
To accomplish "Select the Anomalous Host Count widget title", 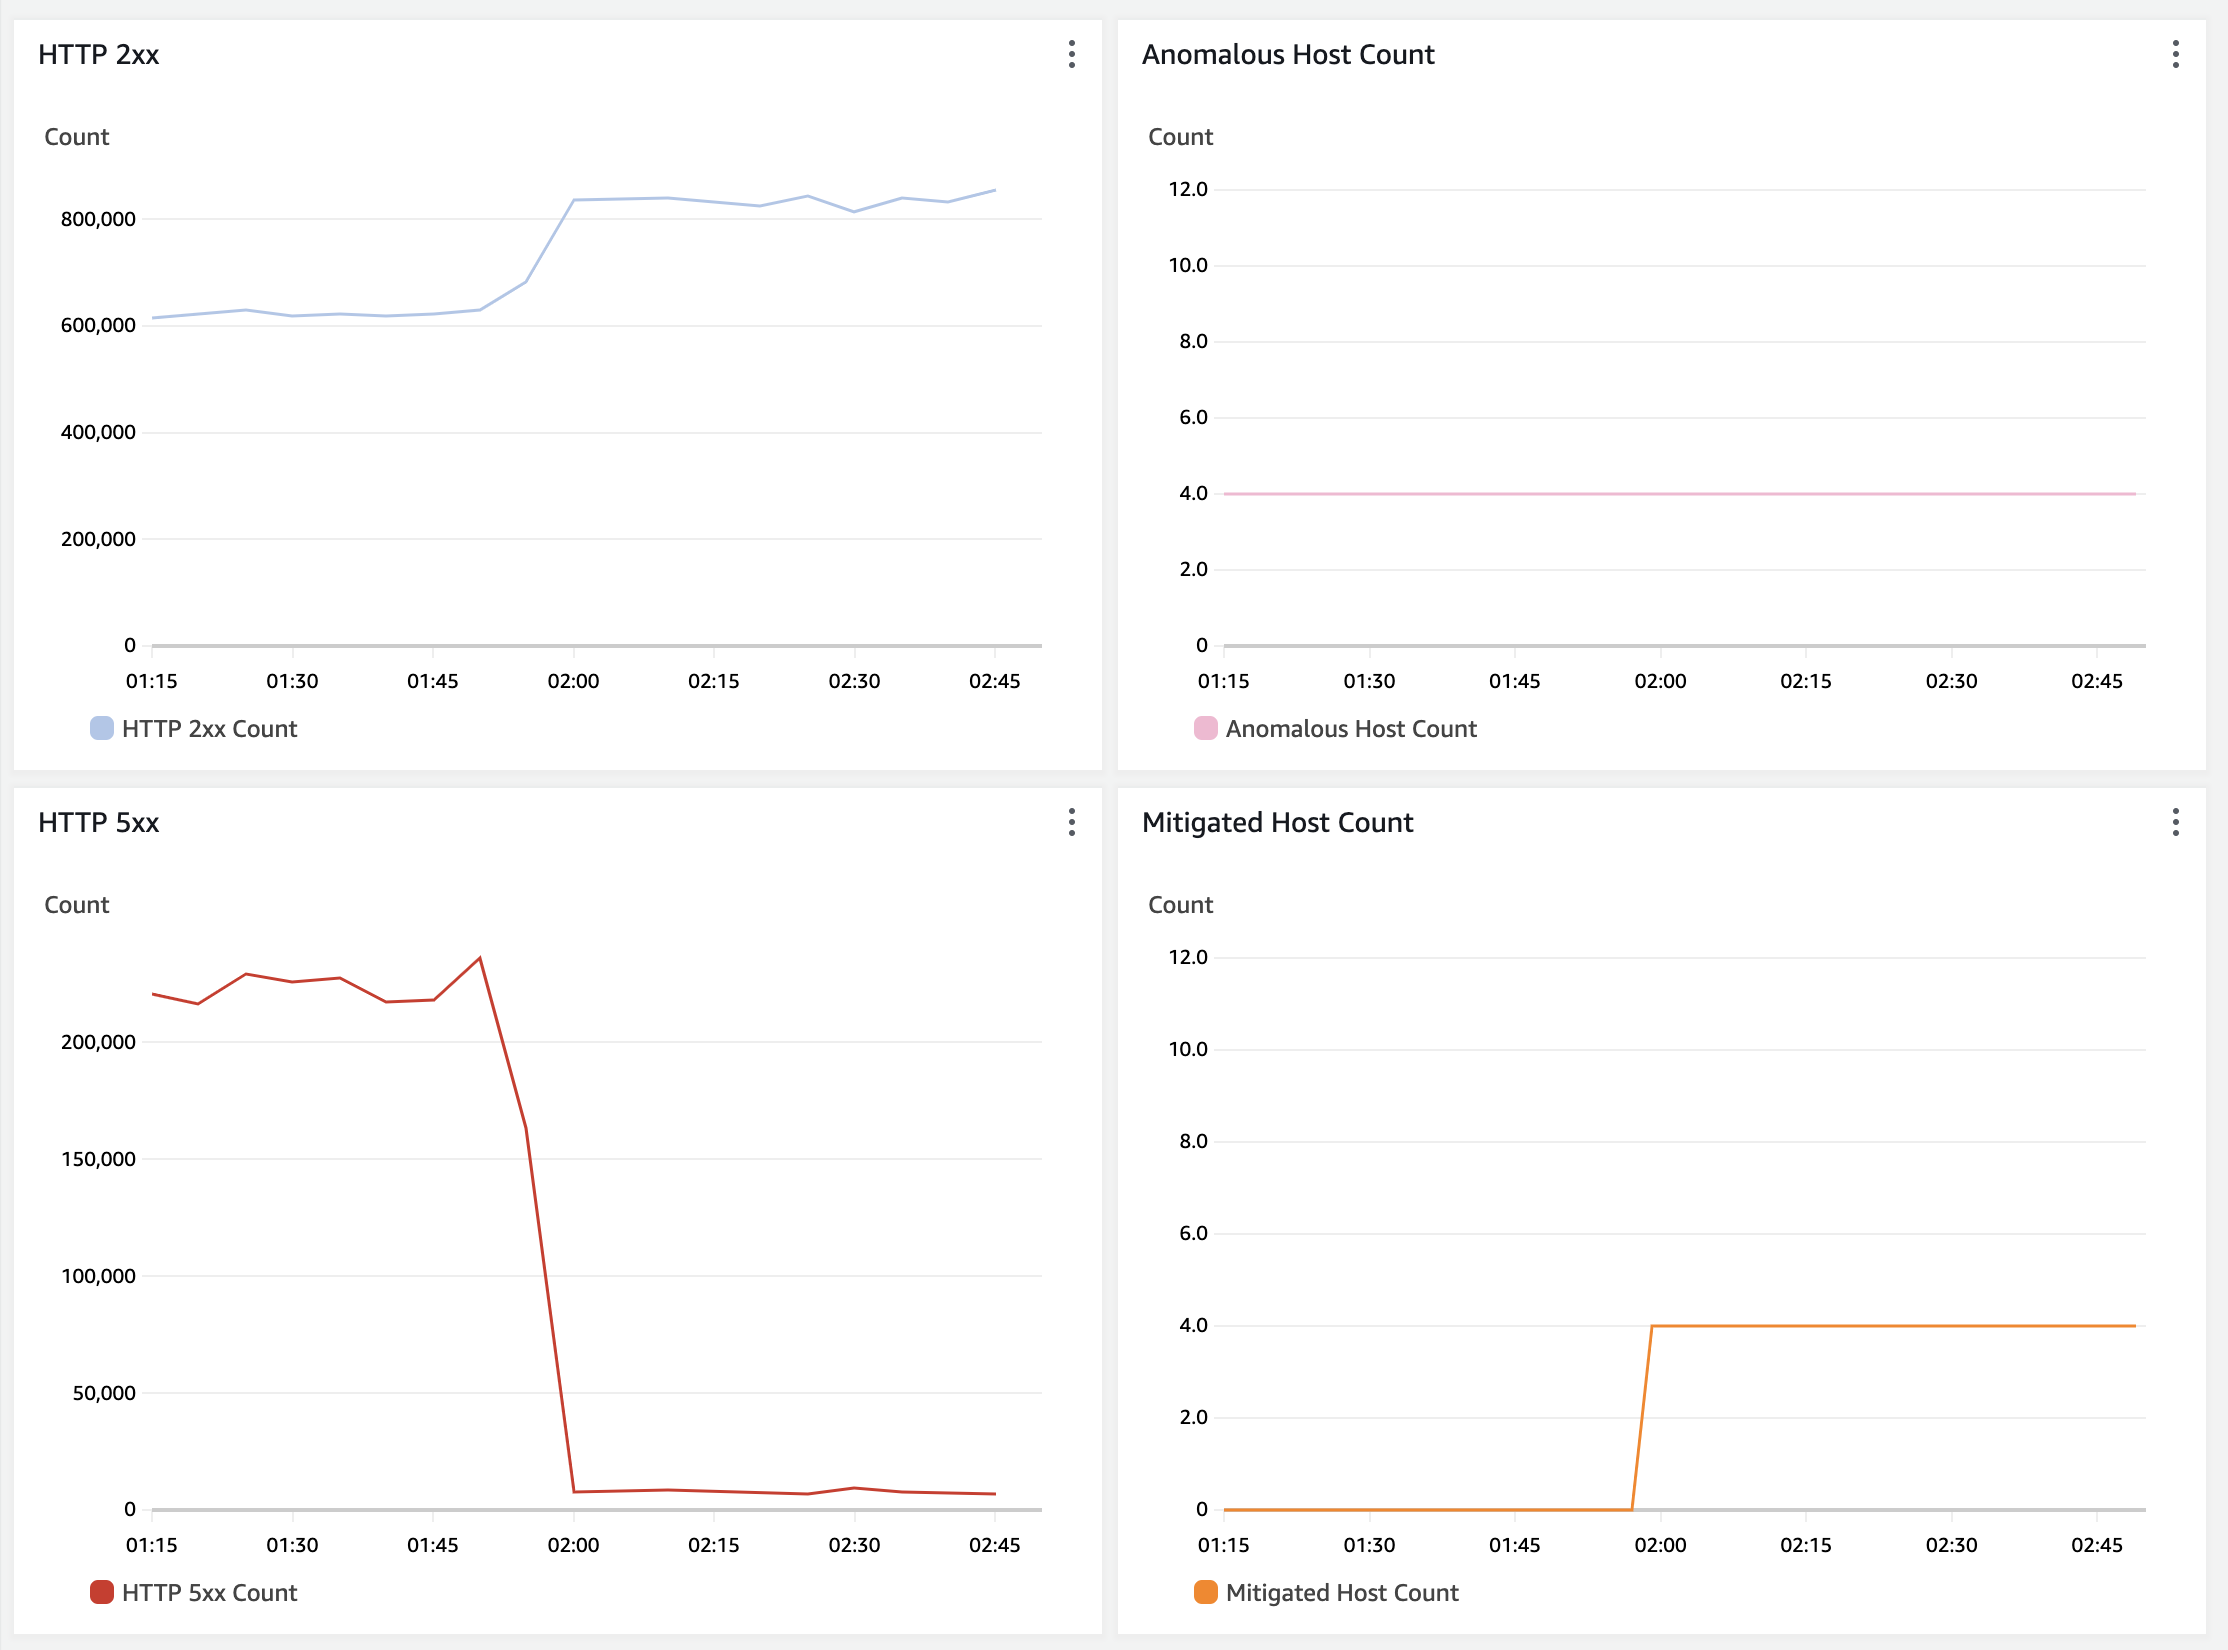I will (1289, 55).
